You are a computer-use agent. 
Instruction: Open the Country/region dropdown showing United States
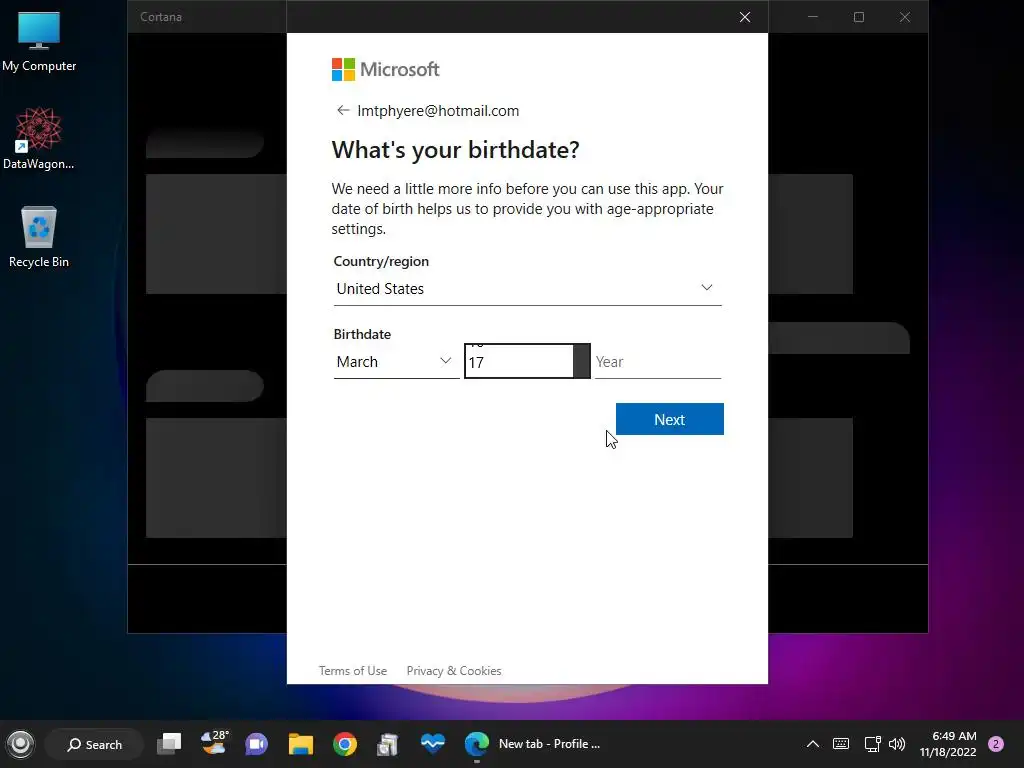[x=527, y=289]
